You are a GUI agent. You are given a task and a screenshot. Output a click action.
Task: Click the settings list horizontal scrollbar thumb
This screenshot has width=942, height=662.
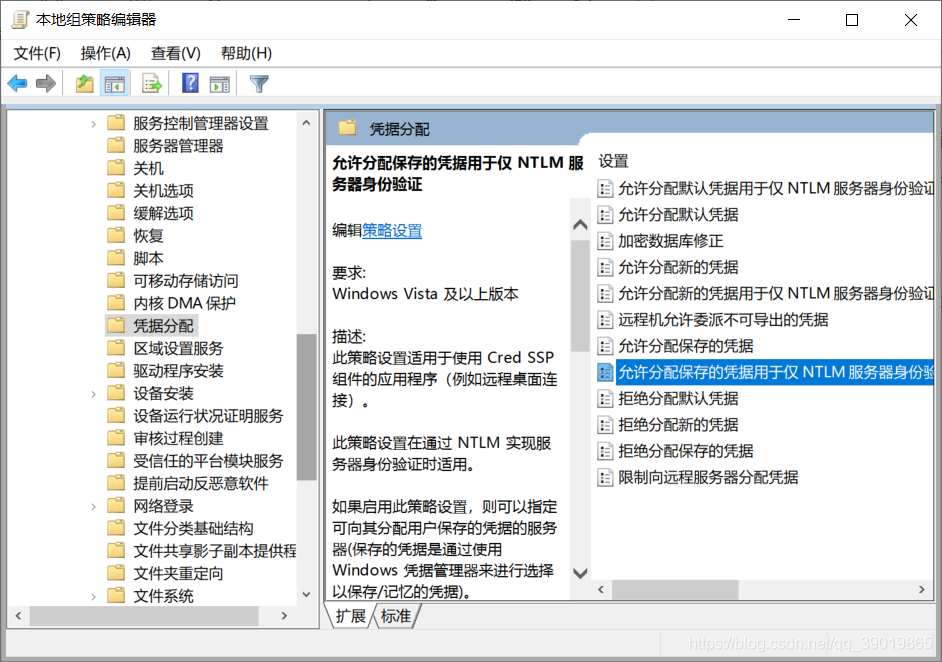pos(675,590)
